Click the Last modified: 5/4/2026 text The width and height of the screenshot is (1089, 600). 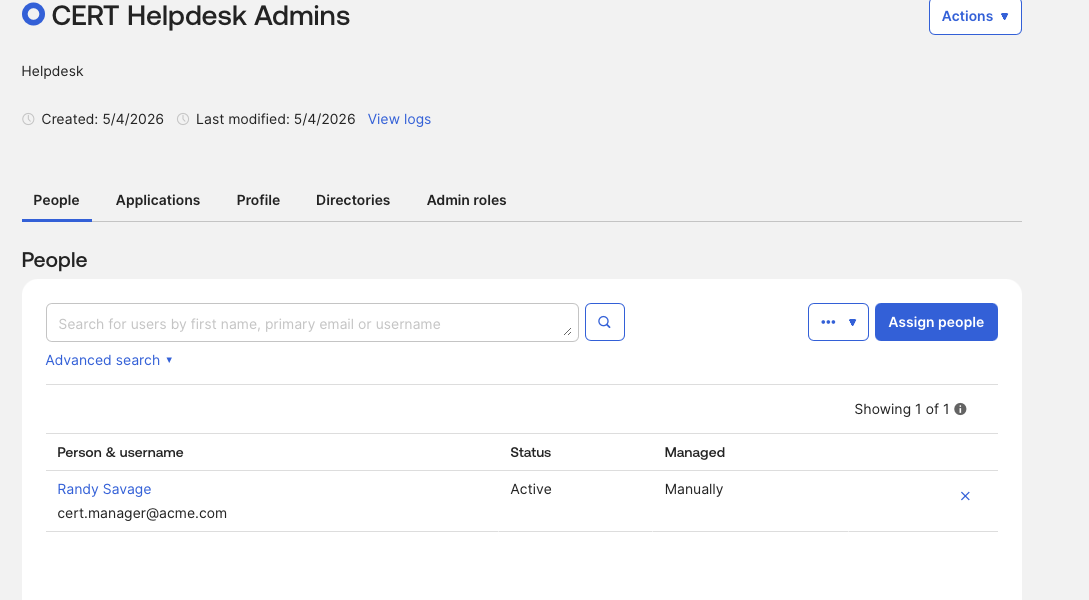(275, 119)
